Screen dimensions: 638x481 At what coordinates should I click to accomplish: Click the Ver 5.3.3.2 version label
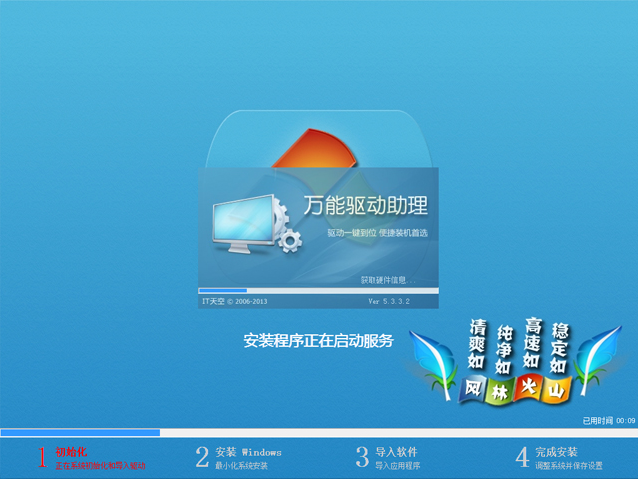point(389,301)
